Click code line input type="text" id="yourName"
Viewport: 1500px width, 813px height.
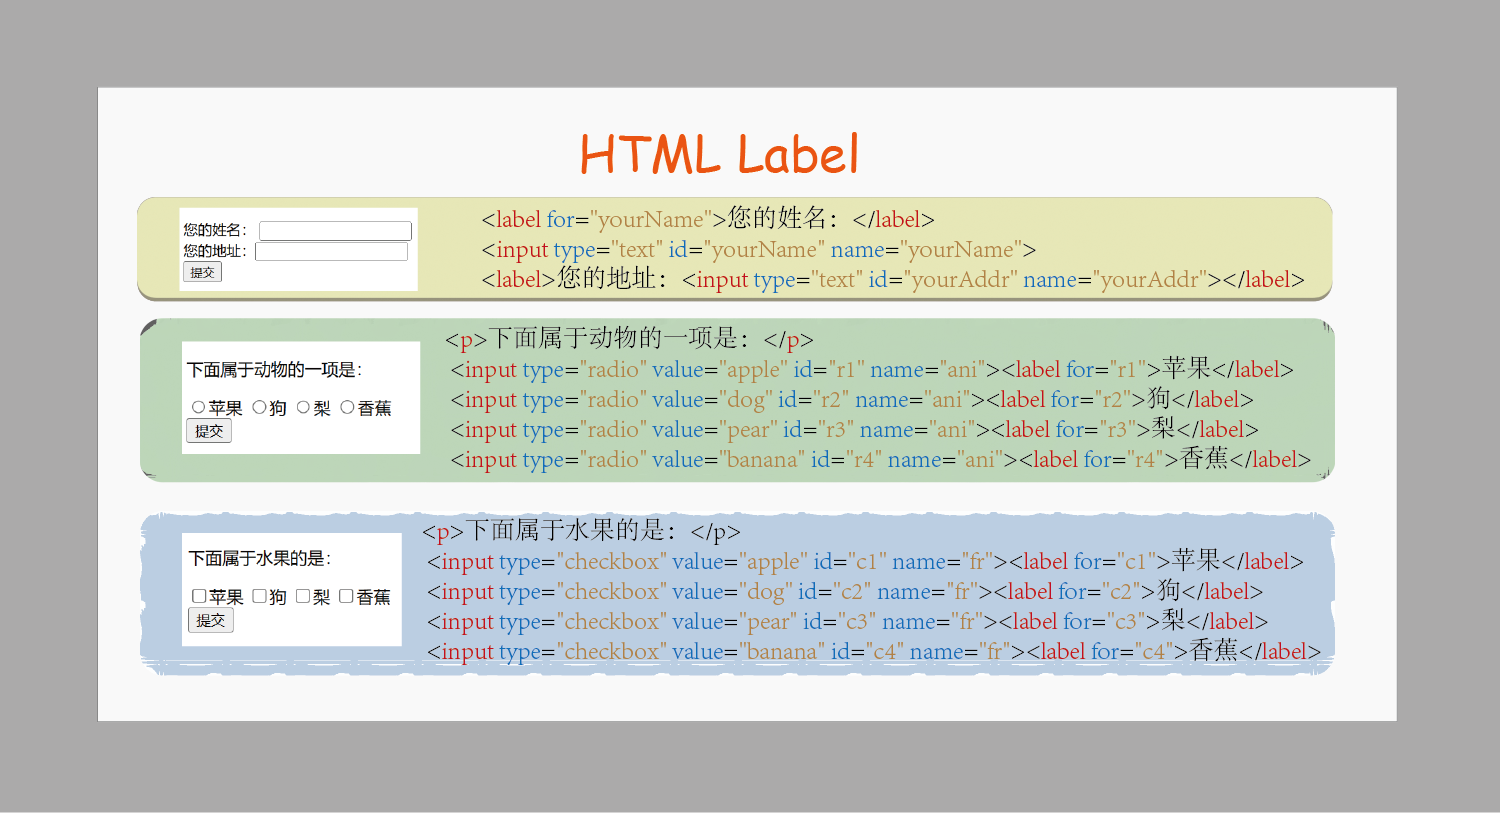point(759,250)
